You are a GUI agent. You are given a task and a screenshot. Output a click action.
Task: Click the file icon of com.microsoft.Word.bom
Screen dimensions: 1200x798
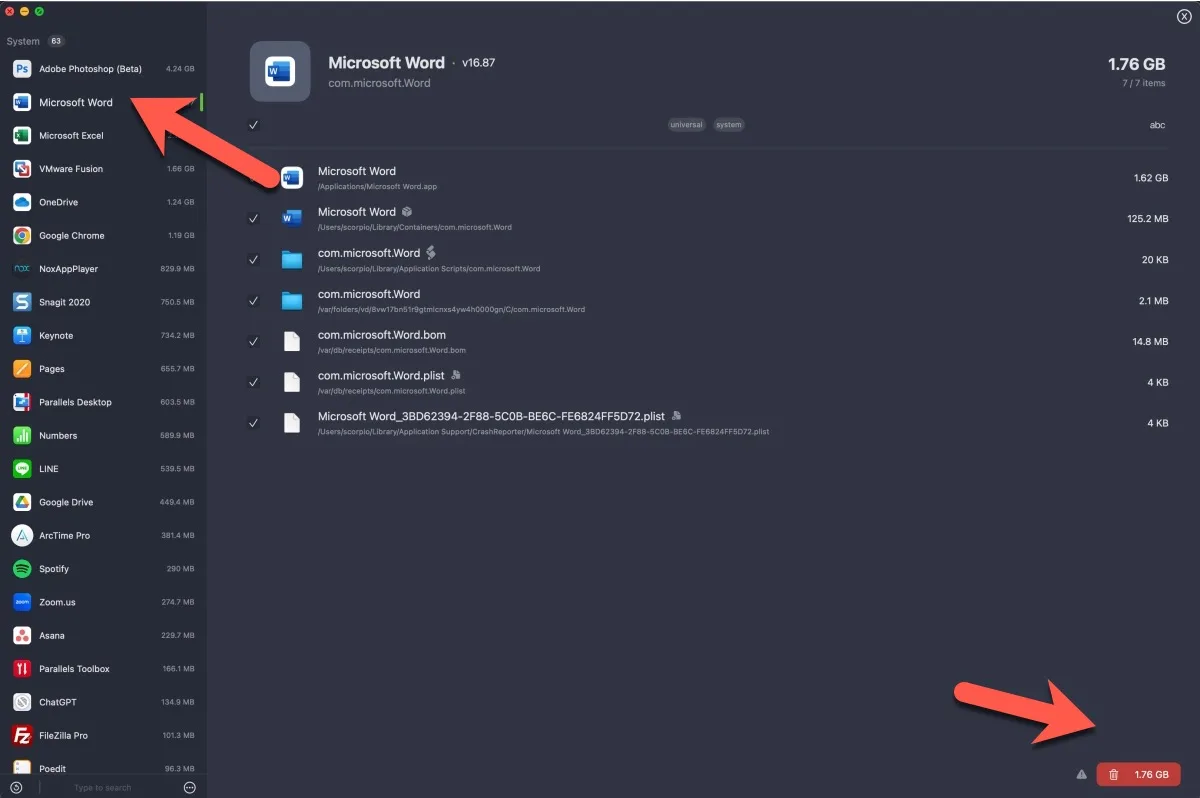click(292, 341)
